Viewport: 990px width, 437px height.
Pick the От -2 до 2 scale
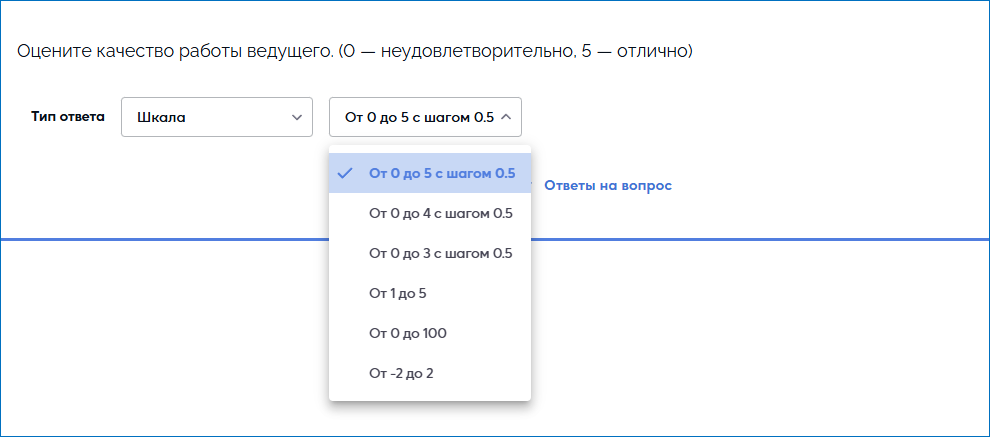(401, 373)
